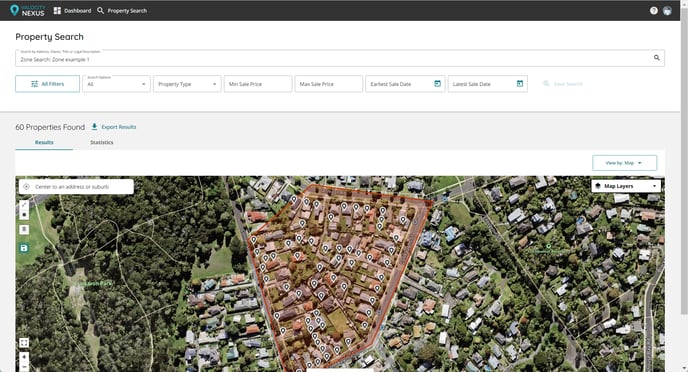Click the locate target icon in center field
The image size is (688, 372).
[x=26, y=186]
